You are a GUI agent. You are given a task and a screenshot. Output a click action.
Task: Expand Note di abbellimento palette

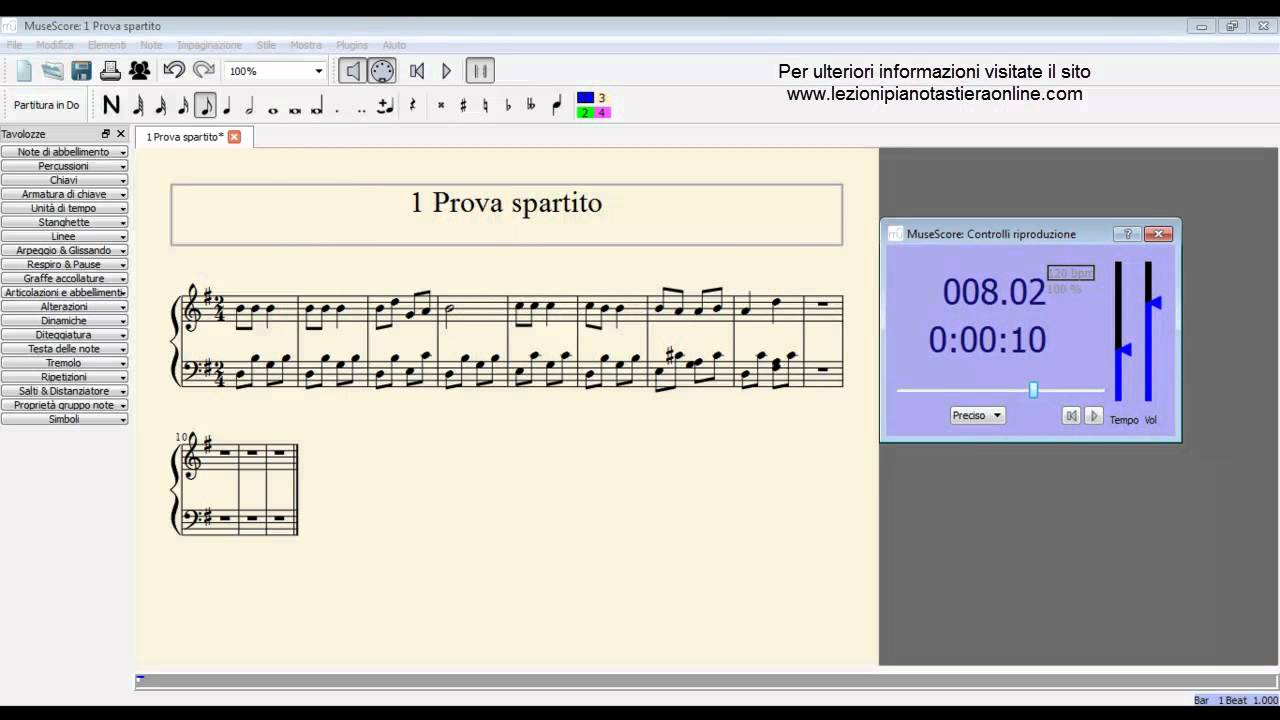coord(64,152)
